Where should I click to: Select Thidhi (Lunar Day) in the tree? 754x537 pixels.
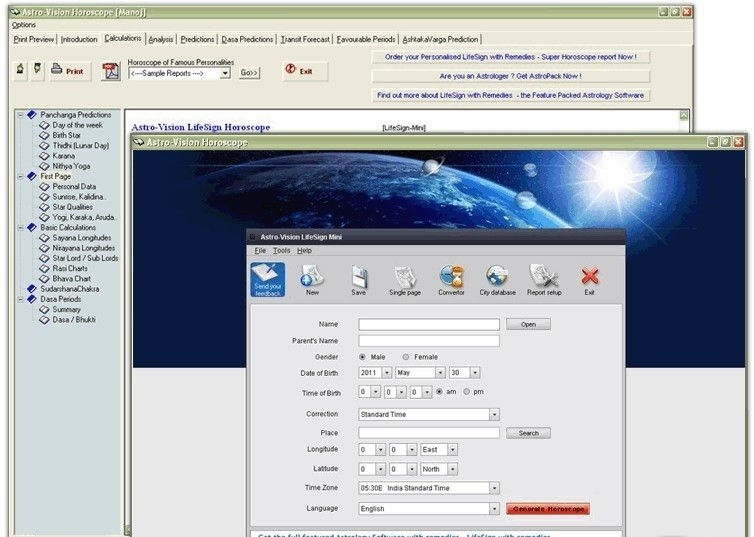click(81, 145)
